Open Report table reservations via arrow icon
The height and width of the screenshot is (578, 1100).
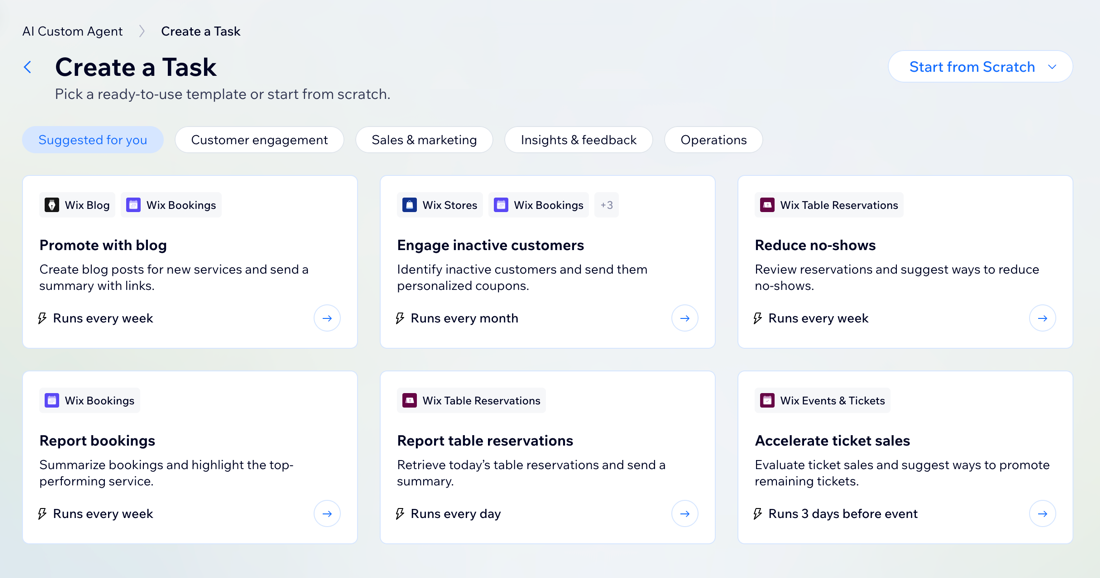[x=685, y=514]
